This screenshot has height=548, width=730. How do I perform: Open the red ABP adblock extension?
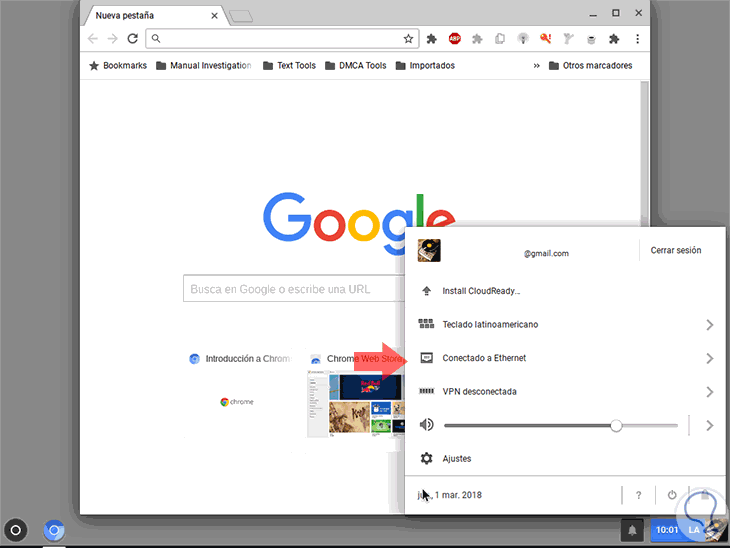pos(454,39)
